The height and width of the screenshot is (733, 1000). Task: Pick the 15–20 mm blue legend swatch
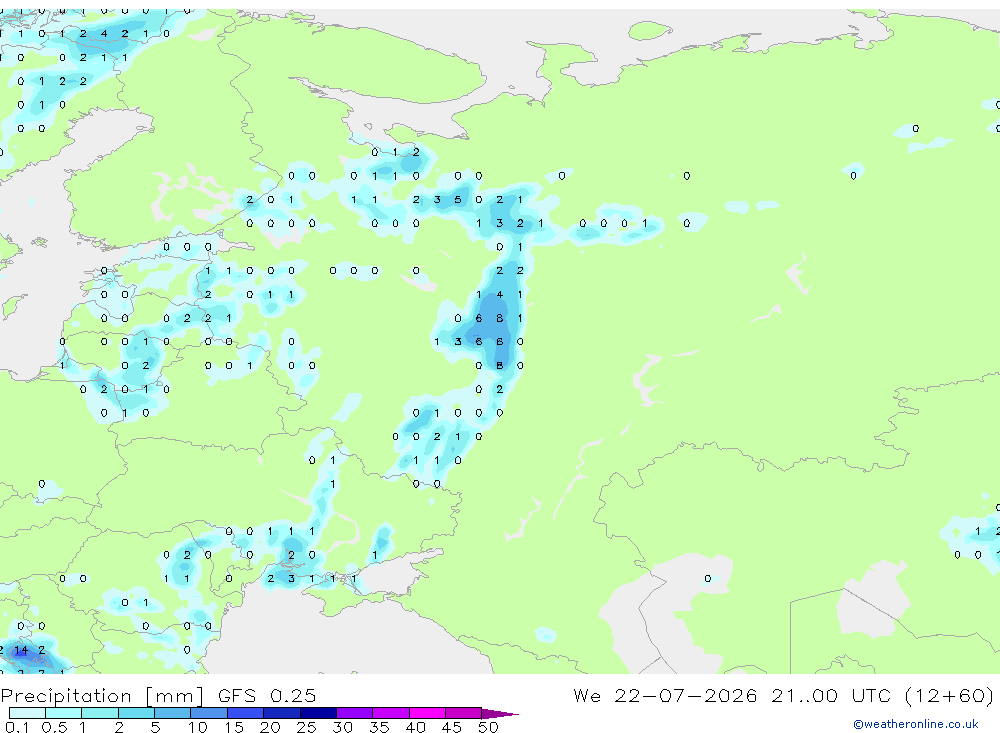coord(245,713)
